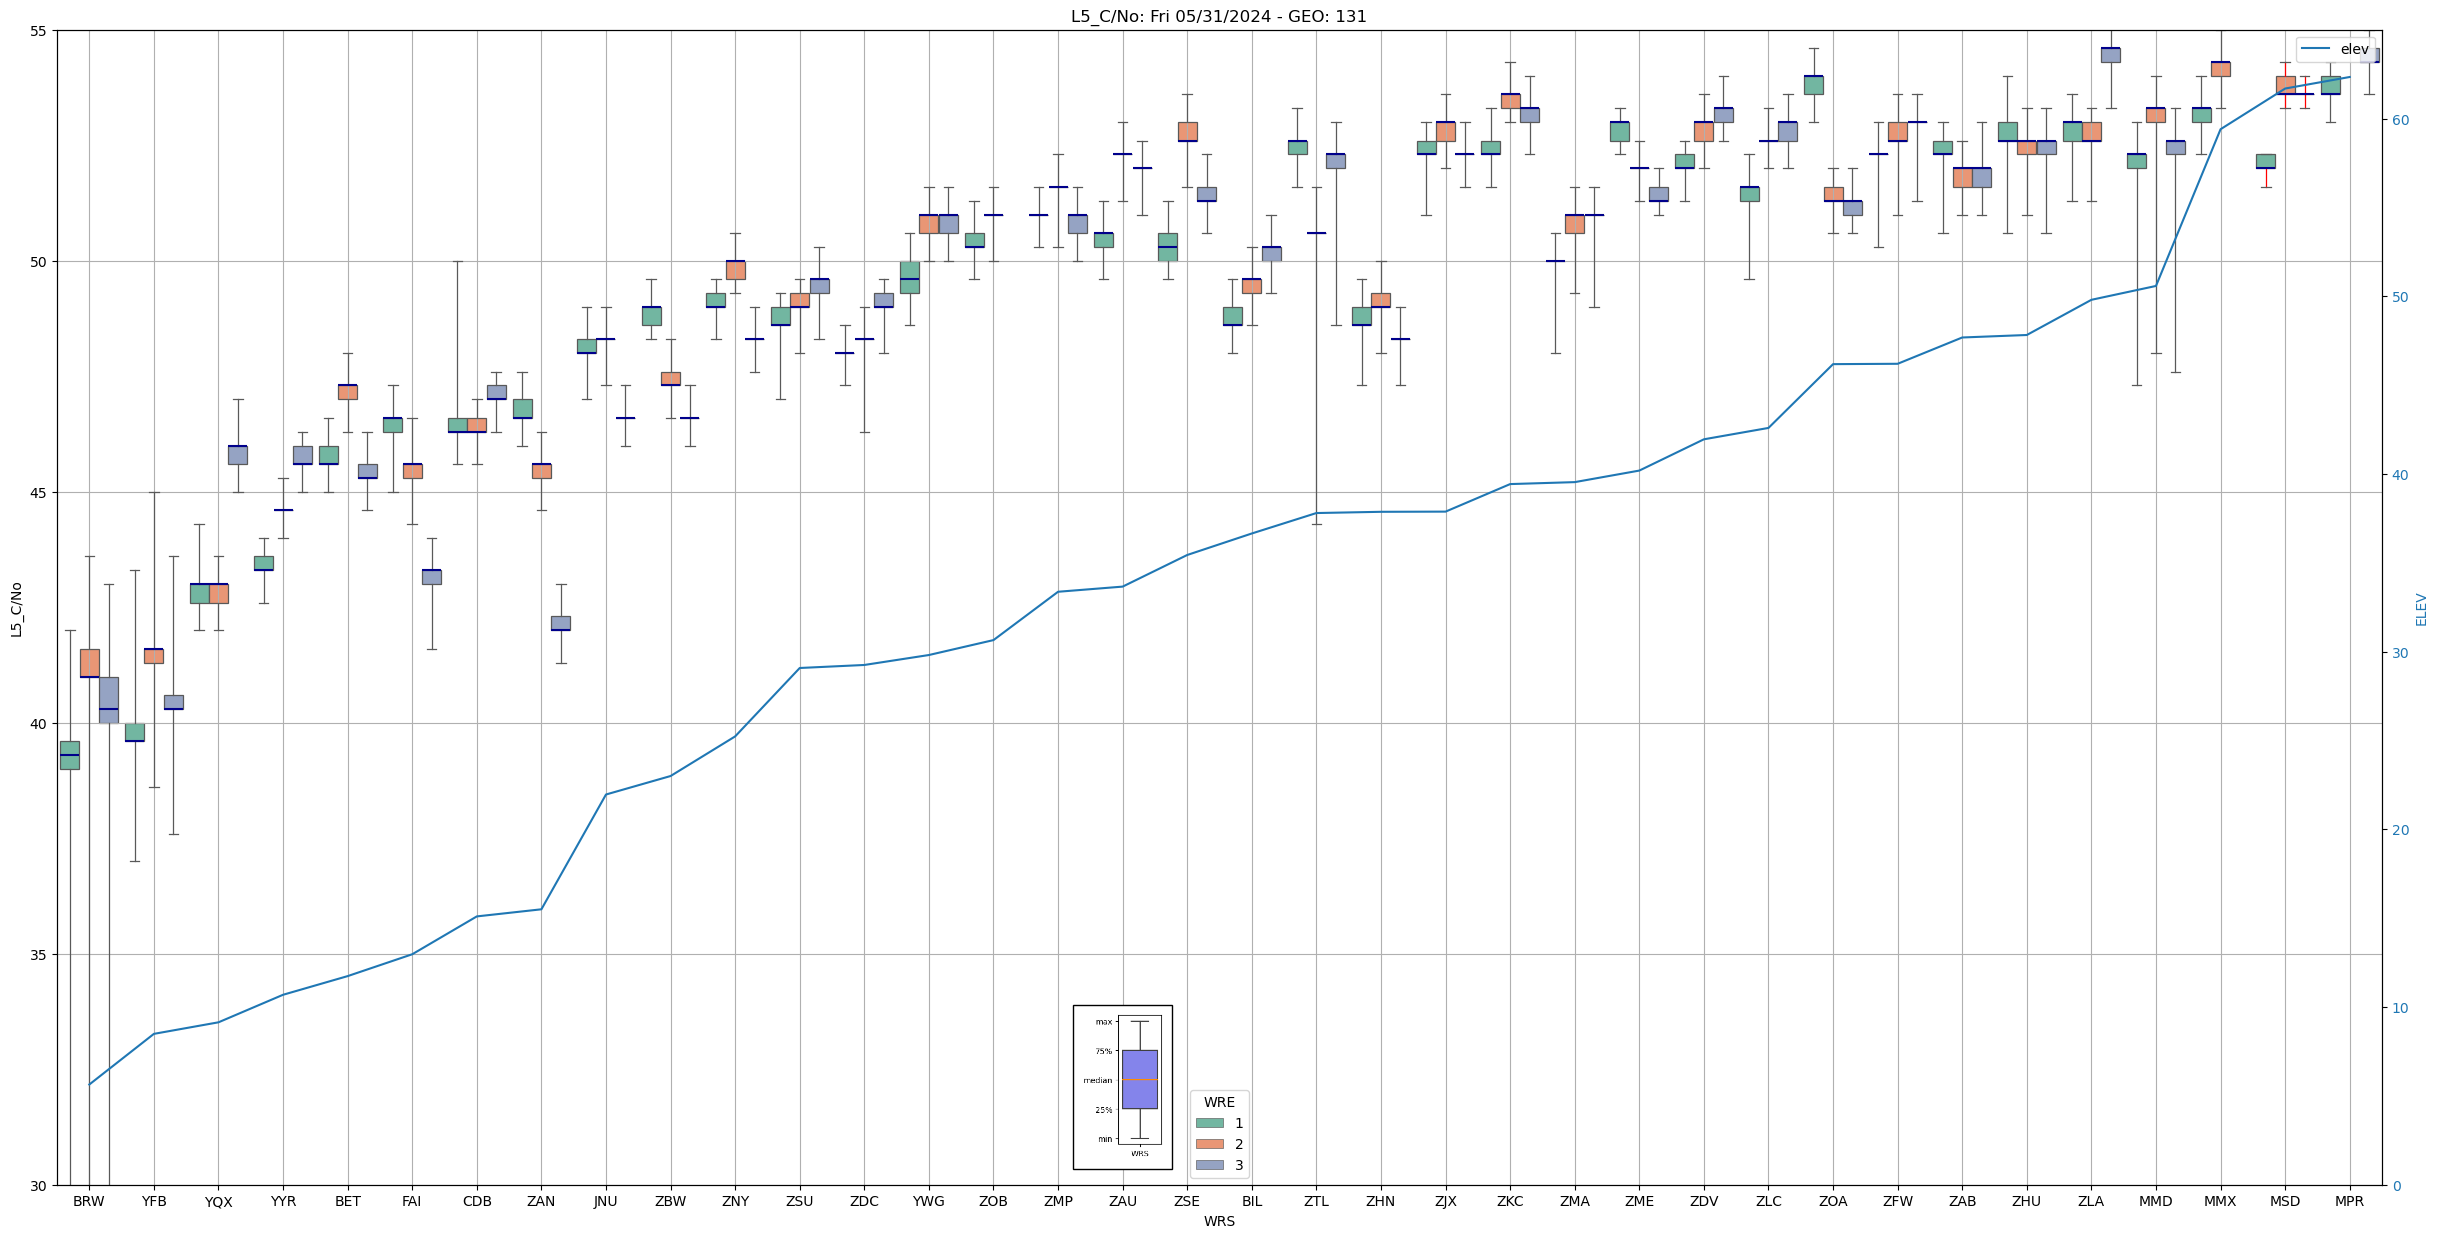
Task: Click the MPR x-axis label
Action: pos(2349,1201)
